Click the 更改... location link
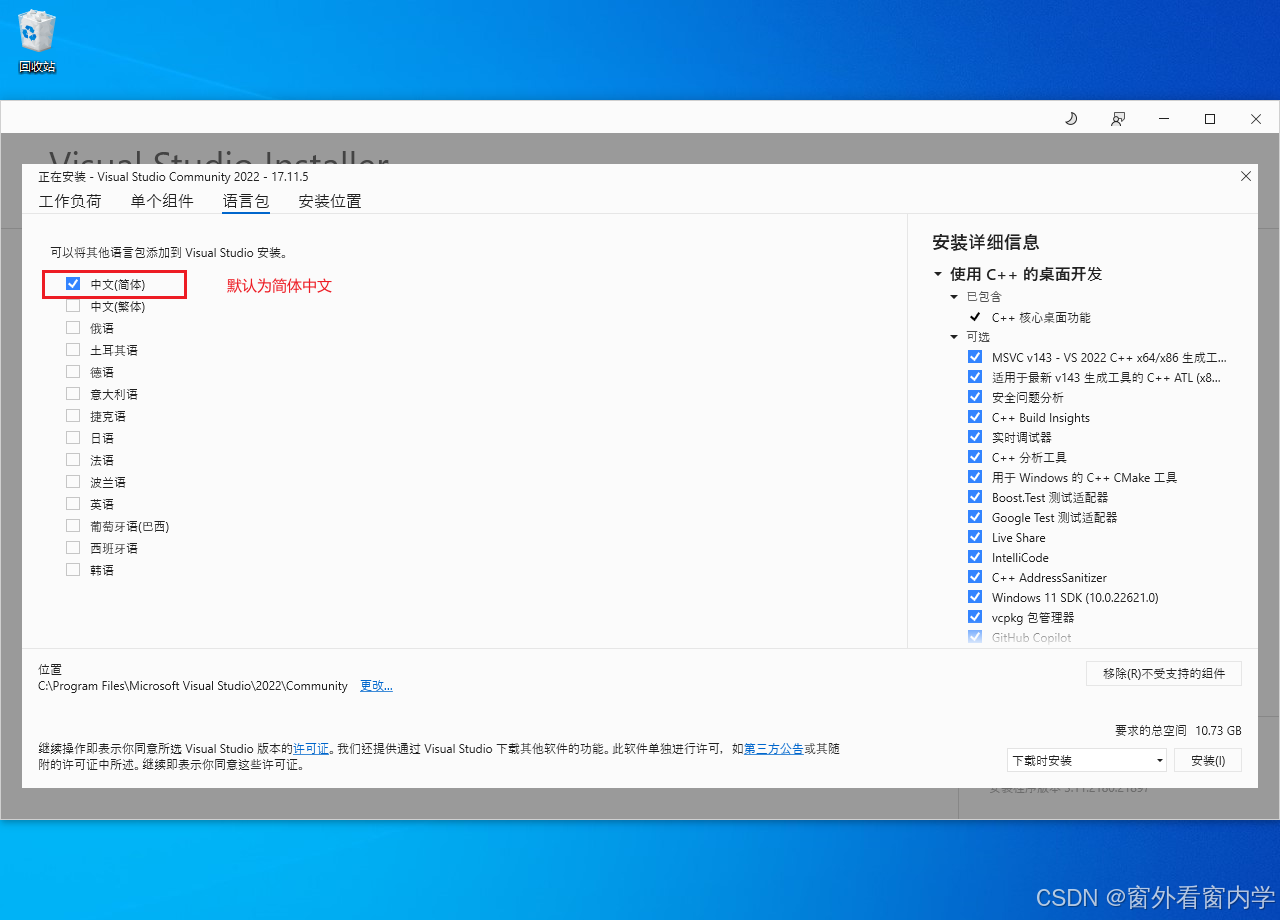This screenshot has width=1280, height=920. click(376, 686)
